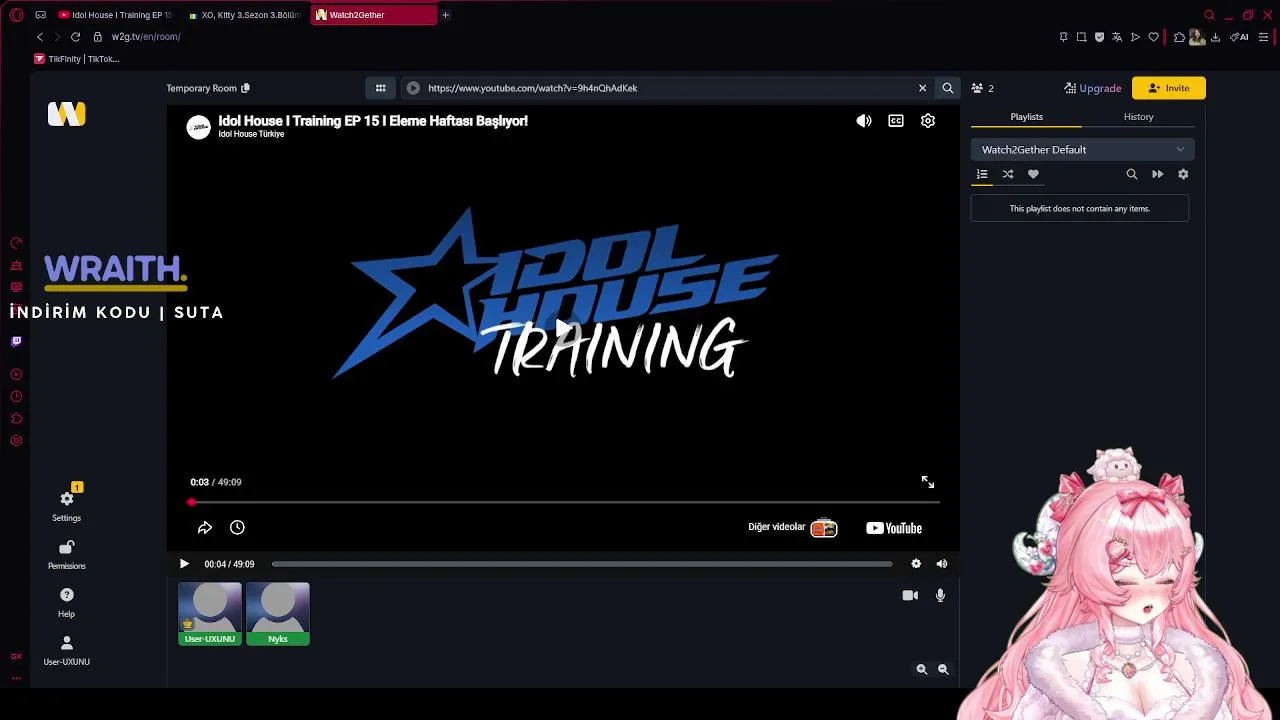The width and height of the screenshot is (1280, 720).
Task: Click the playlist heart favorites icon
Action: point(1033,174)
